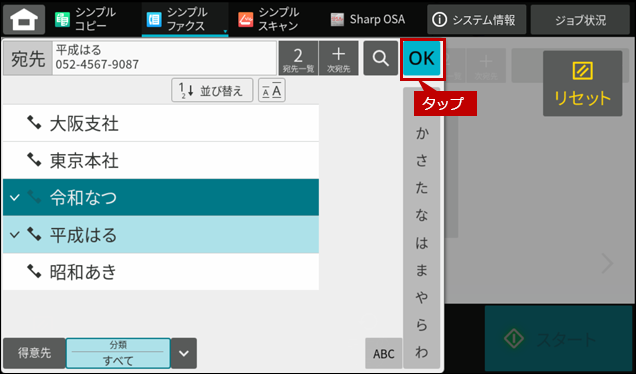Image resolution: width=636 pixels, height=374 pixels.
Task: Open シンプルコピー mode icon
Action: pyautogui.click(x=62, y=19)
